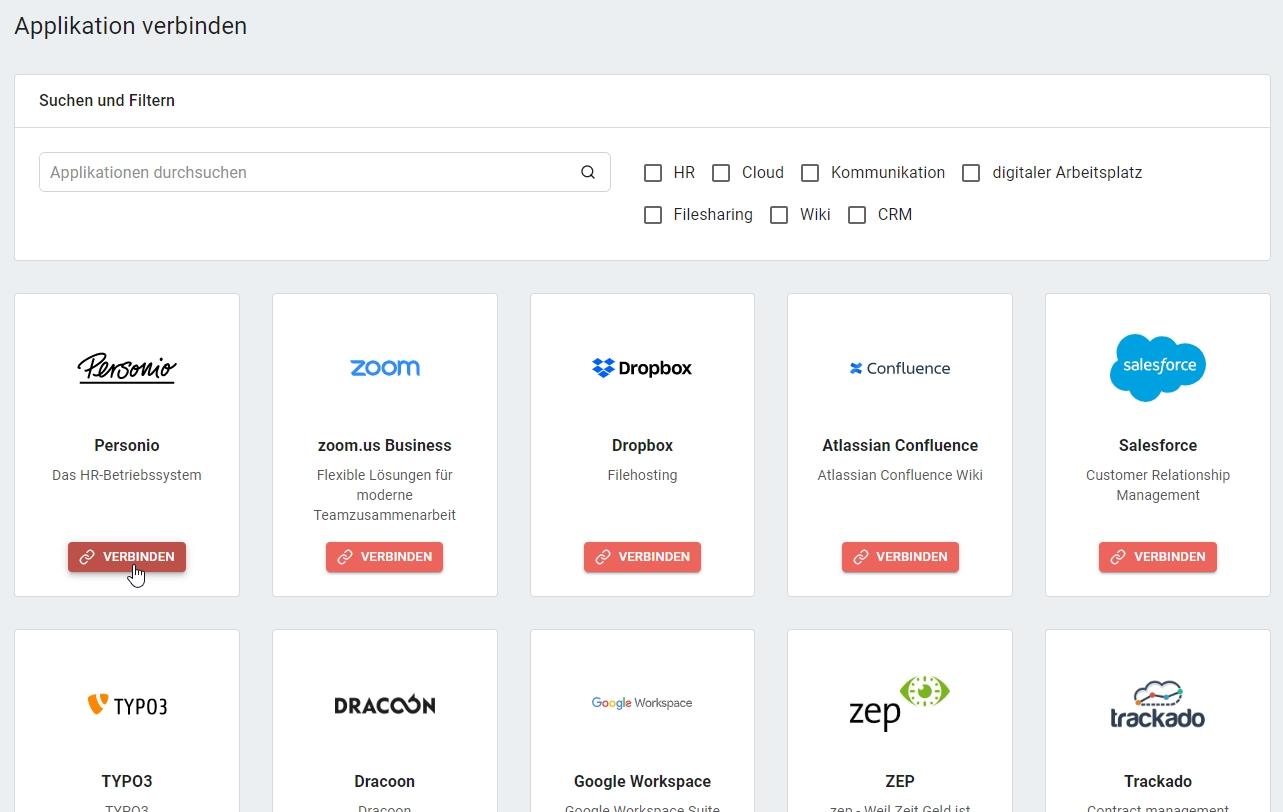Click 'Atlassian Confluence Wiki' description
This screenshot has height=812, width=1283.
coord(900,475)
